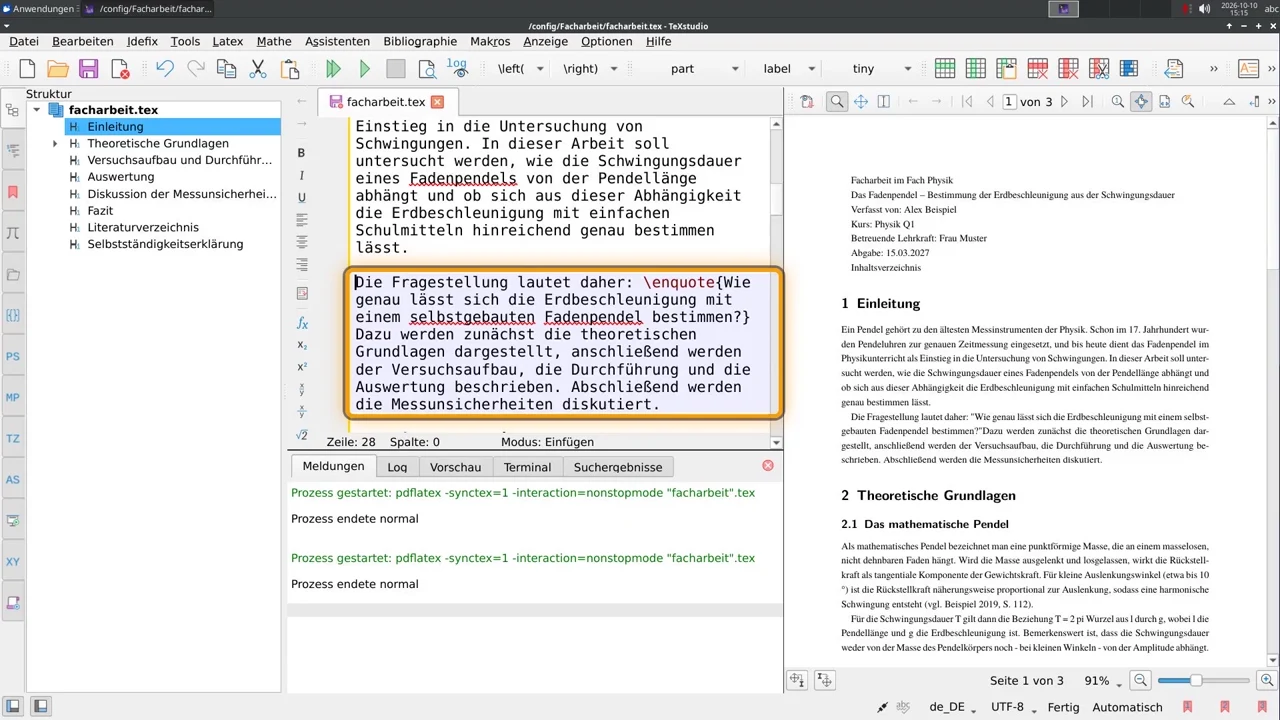The width and height of the screenshot is (1280, 720).
Task: Click the orange open-folder icon
Action: click(58, 69)
